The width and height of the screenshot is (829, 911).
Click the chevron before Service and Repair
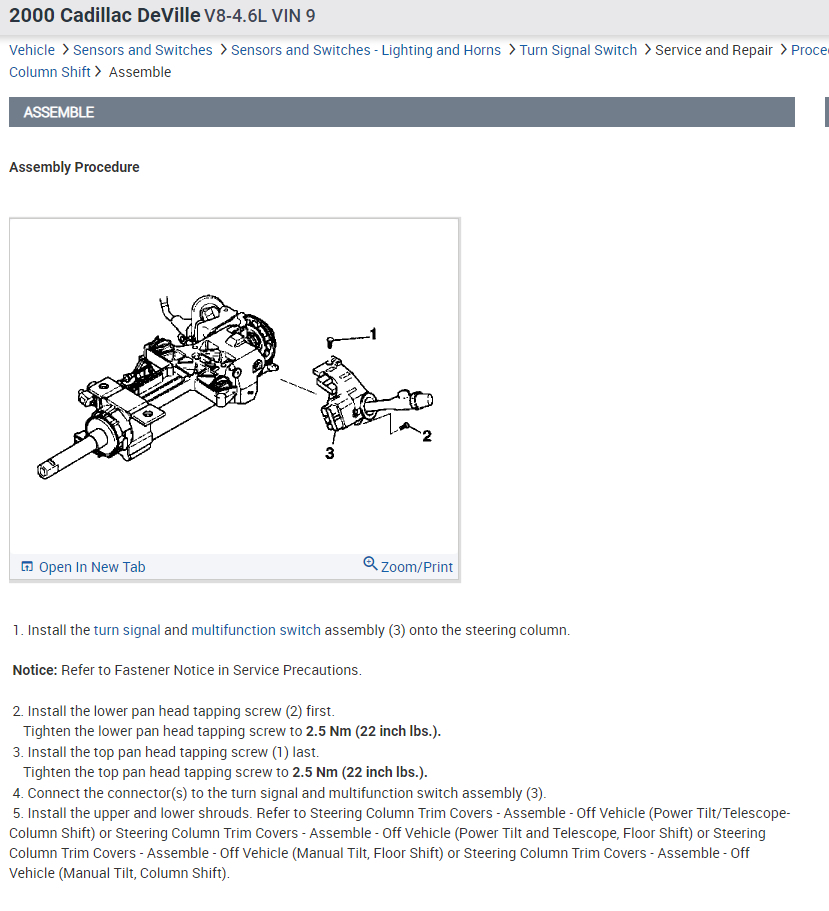point(648,50)
